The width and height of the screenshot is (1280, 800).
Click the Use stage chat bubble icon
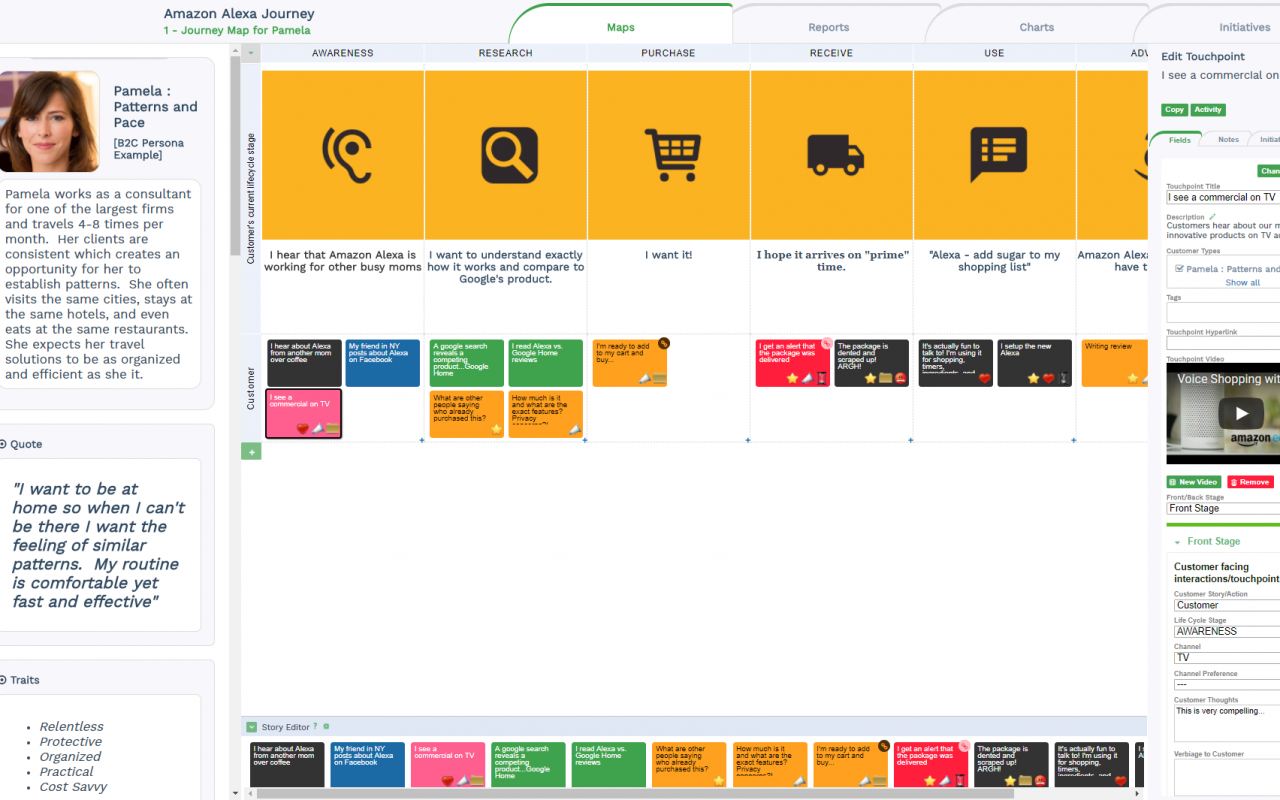pos(998,155)
